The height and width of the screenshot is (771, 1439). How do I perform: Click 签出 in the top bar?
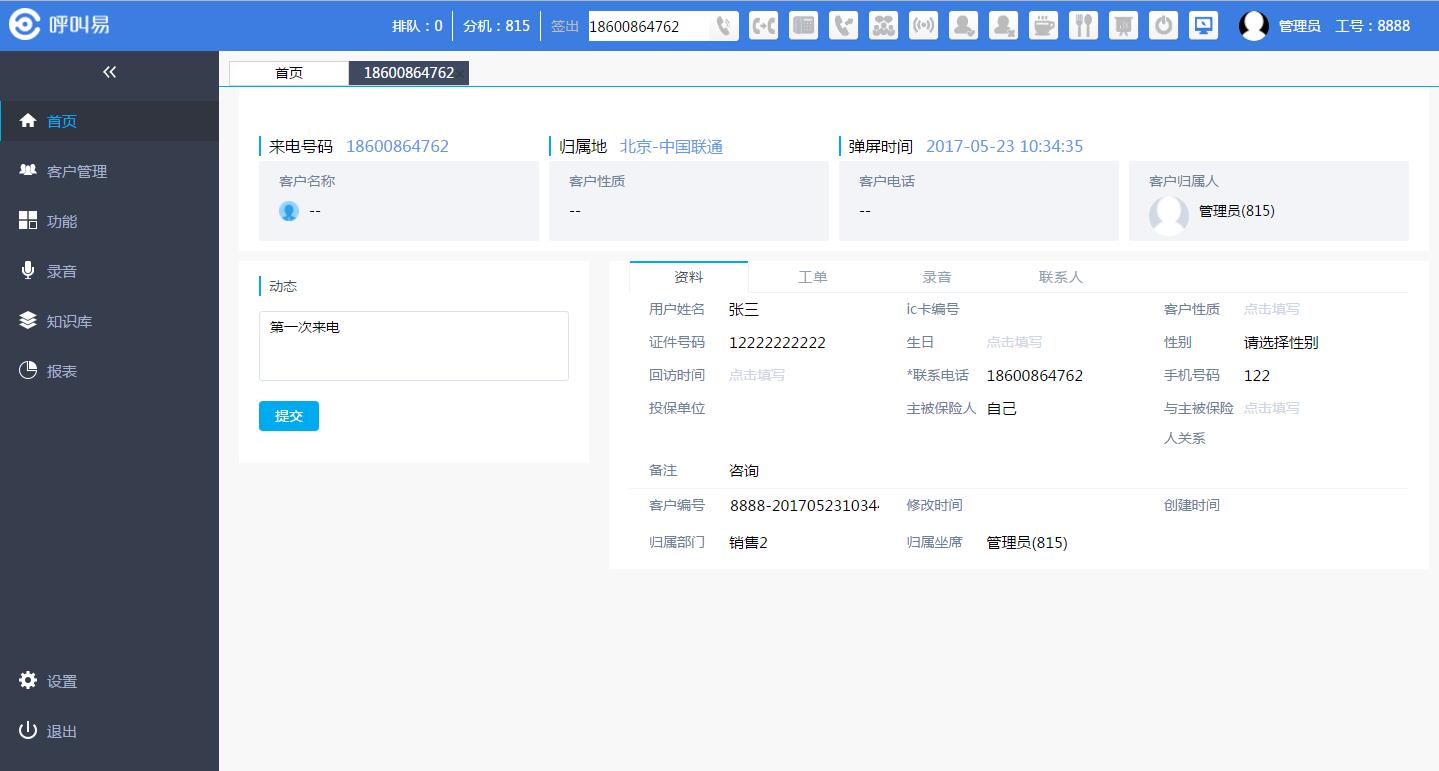click(x=565, y=26)
